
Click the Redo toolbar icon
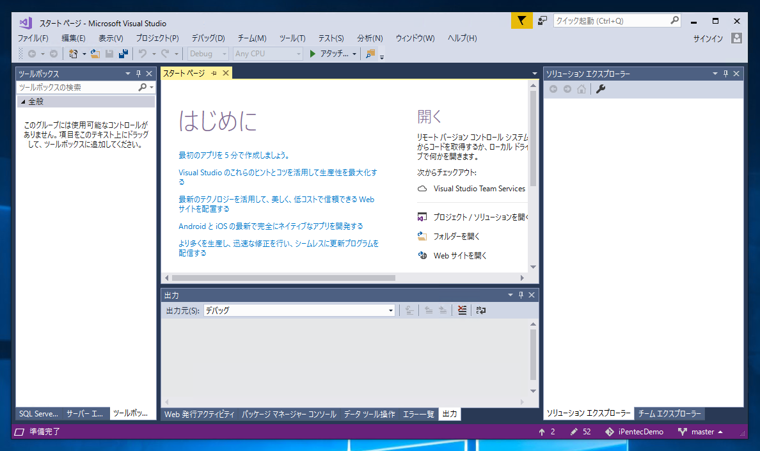[x=165, y=54]
